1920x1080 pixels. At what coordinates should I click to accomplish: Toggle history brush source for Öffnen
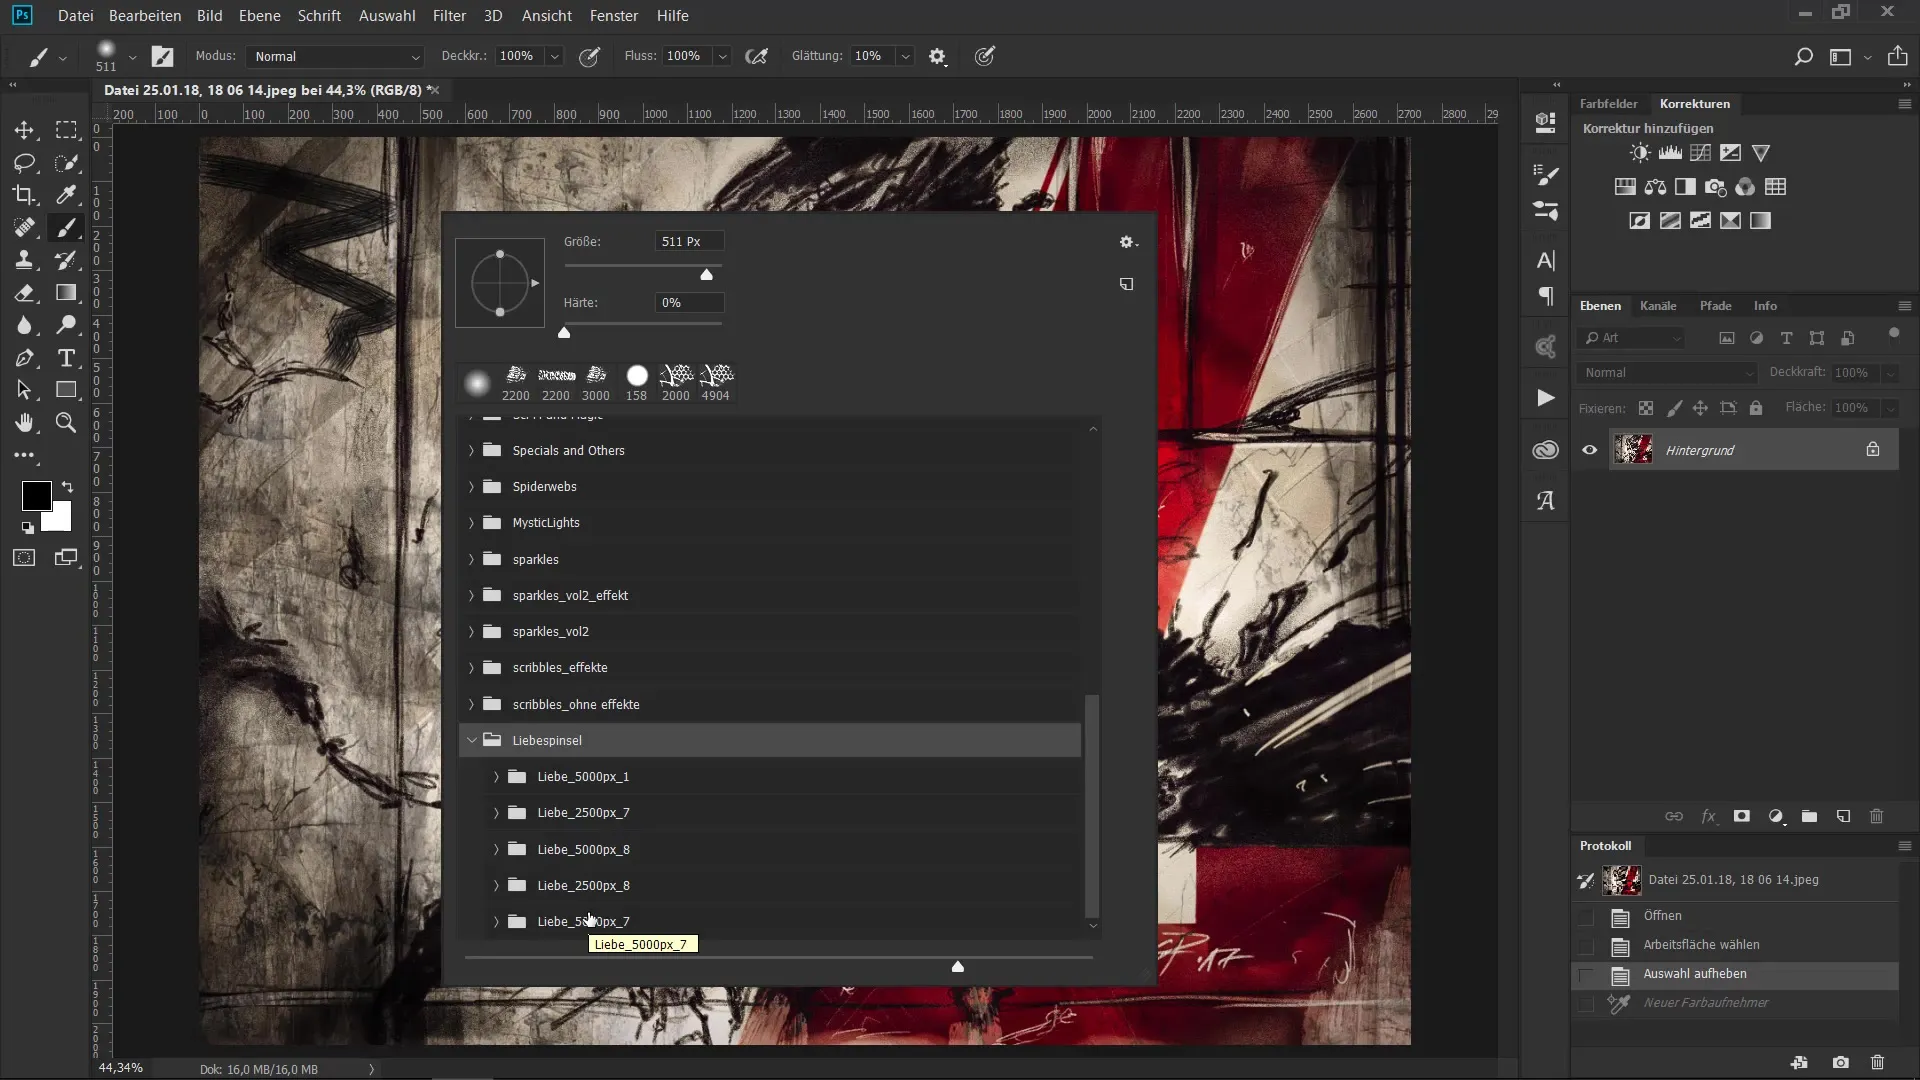[x=1586, y=917]
